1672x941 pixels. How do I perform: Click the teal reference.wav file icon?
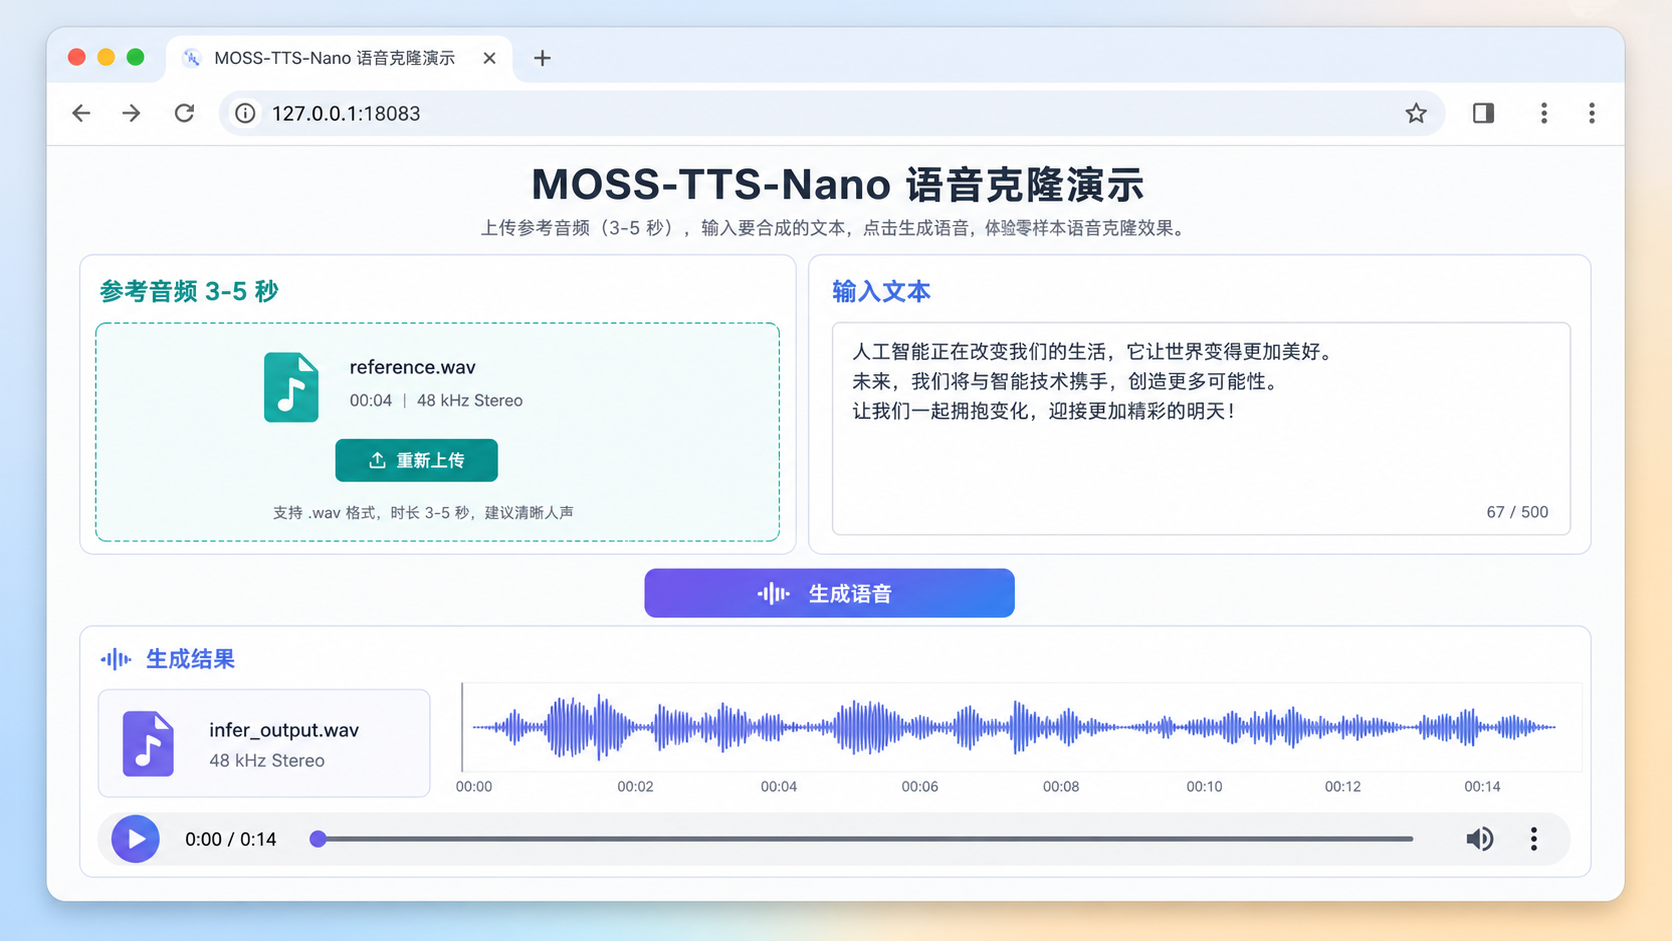pos(291,387)
